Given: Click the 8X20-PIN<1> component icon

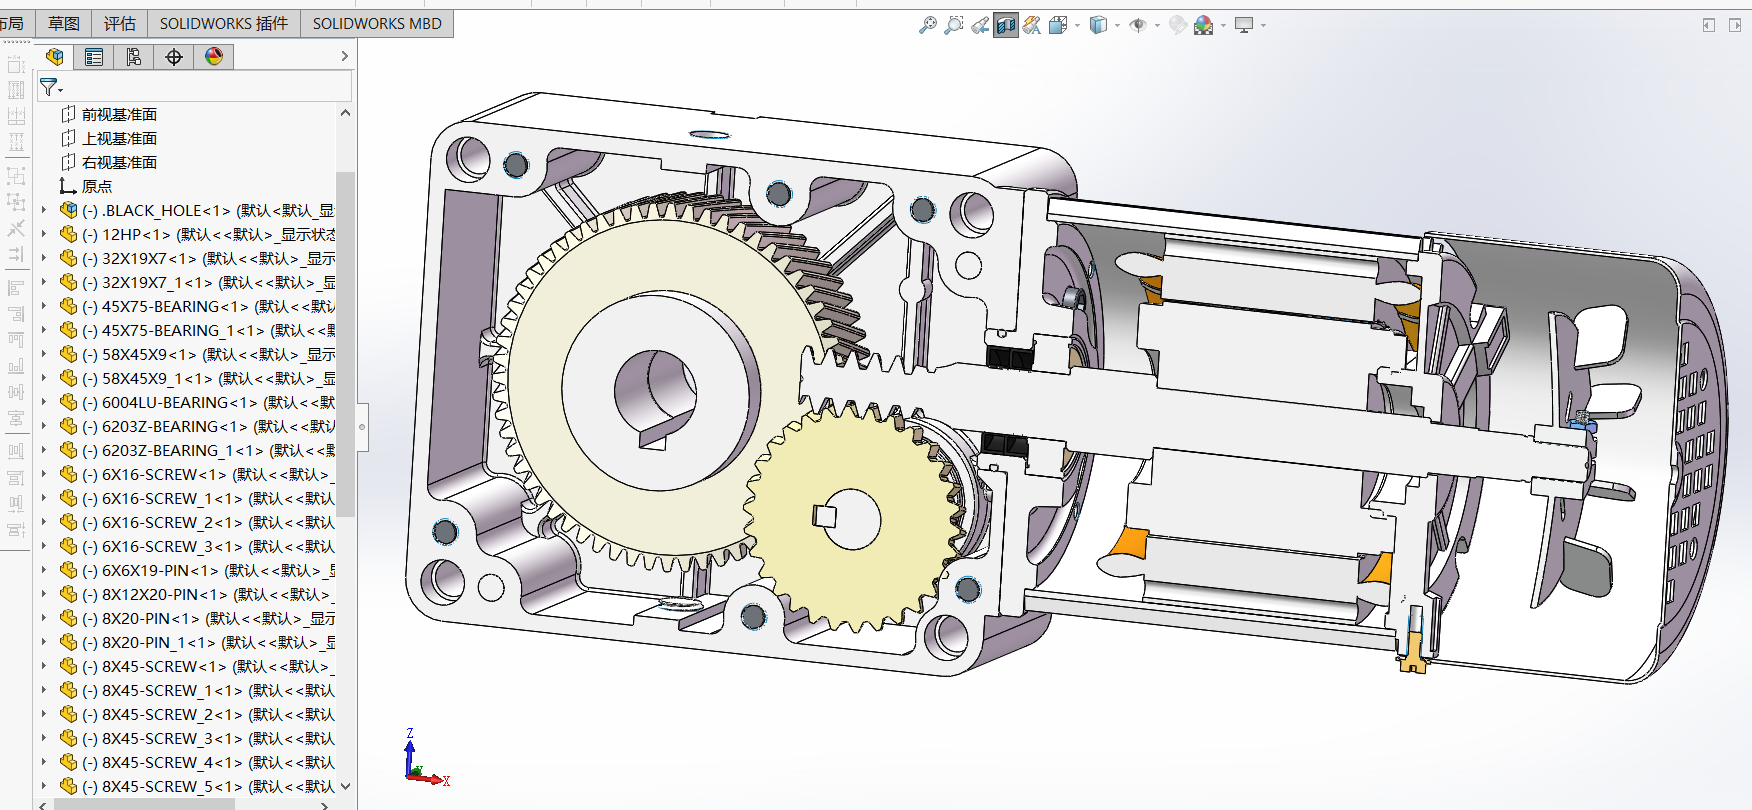Looking at the screenshot, I should pos(68,618).
